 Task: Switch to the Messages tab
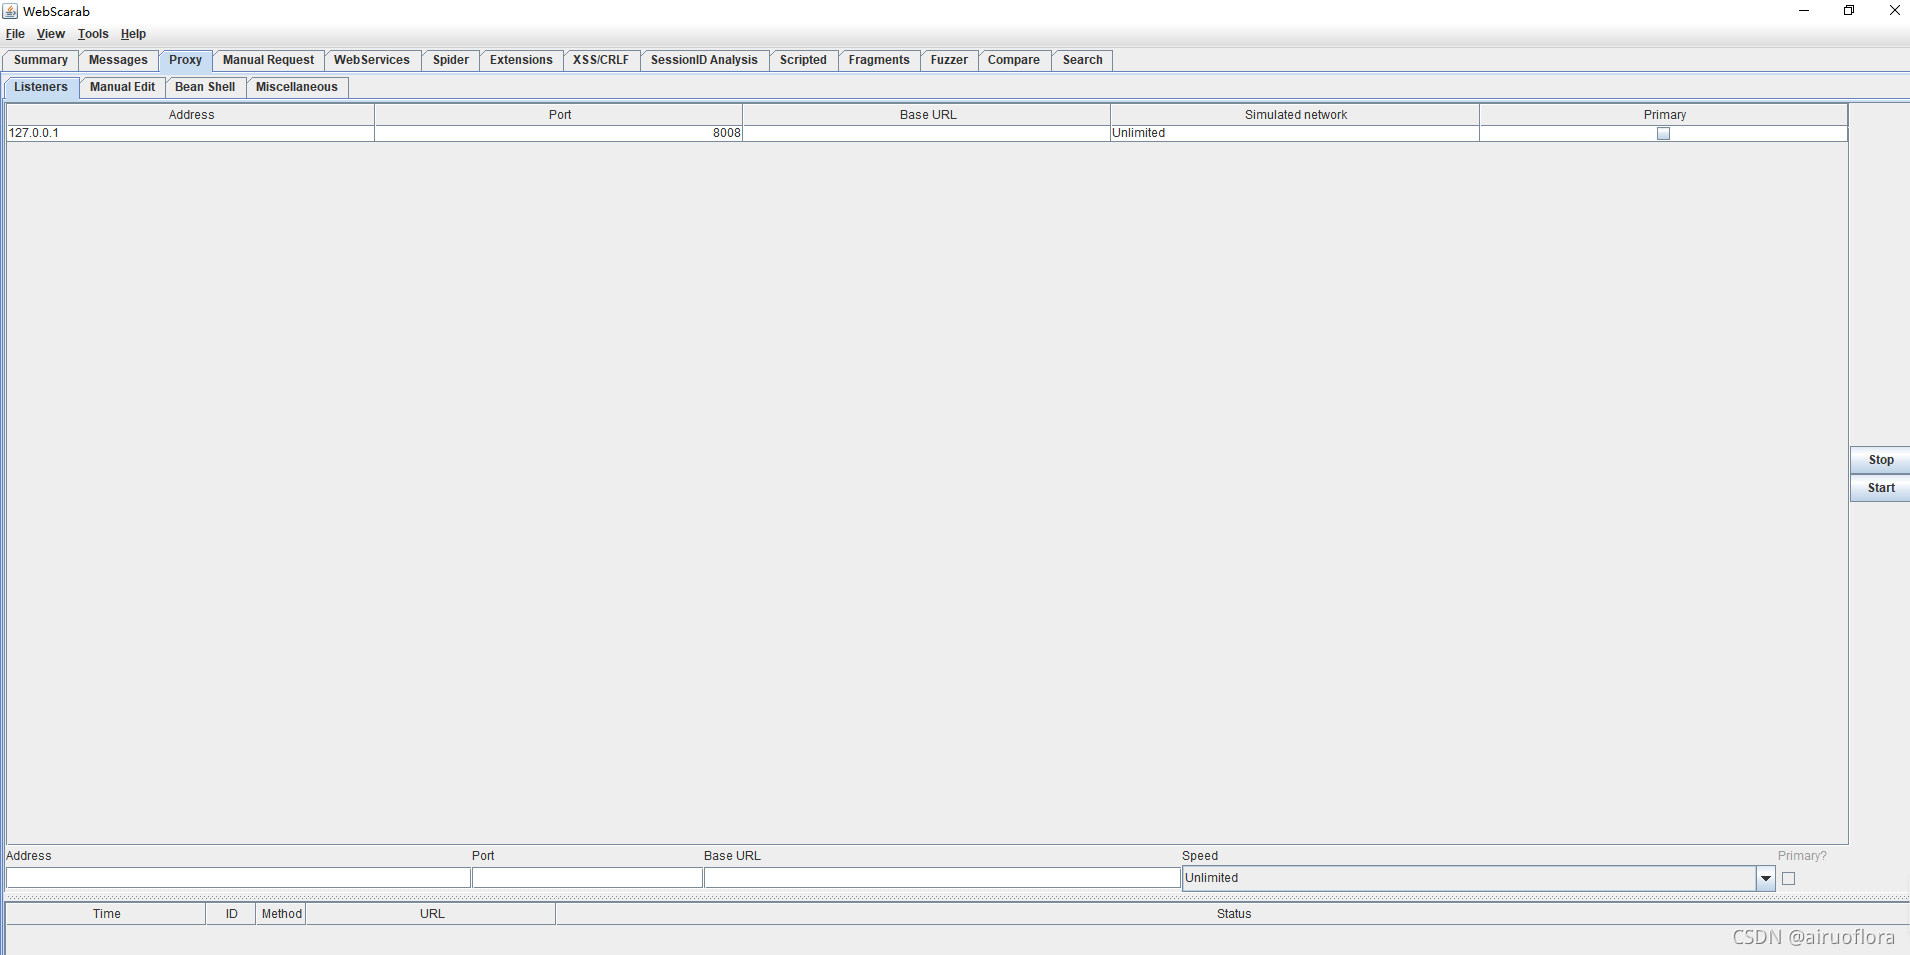tap(118, 60)
